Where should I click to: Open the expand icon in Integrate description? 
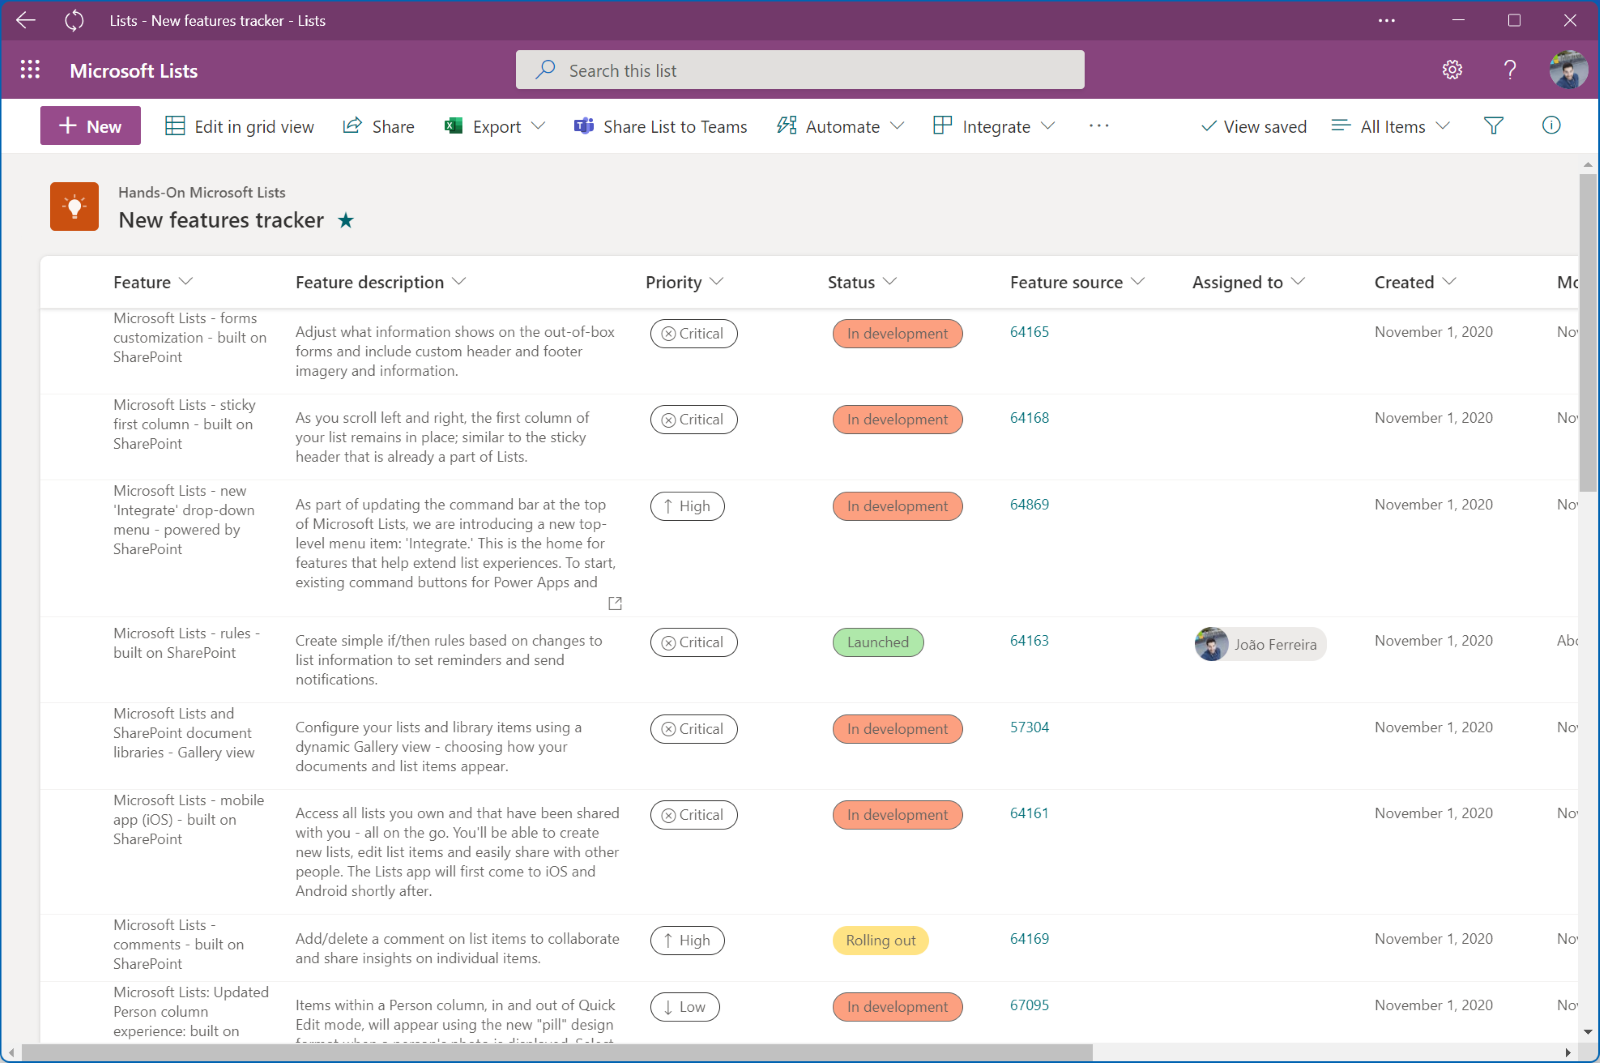tap(615, 603)
